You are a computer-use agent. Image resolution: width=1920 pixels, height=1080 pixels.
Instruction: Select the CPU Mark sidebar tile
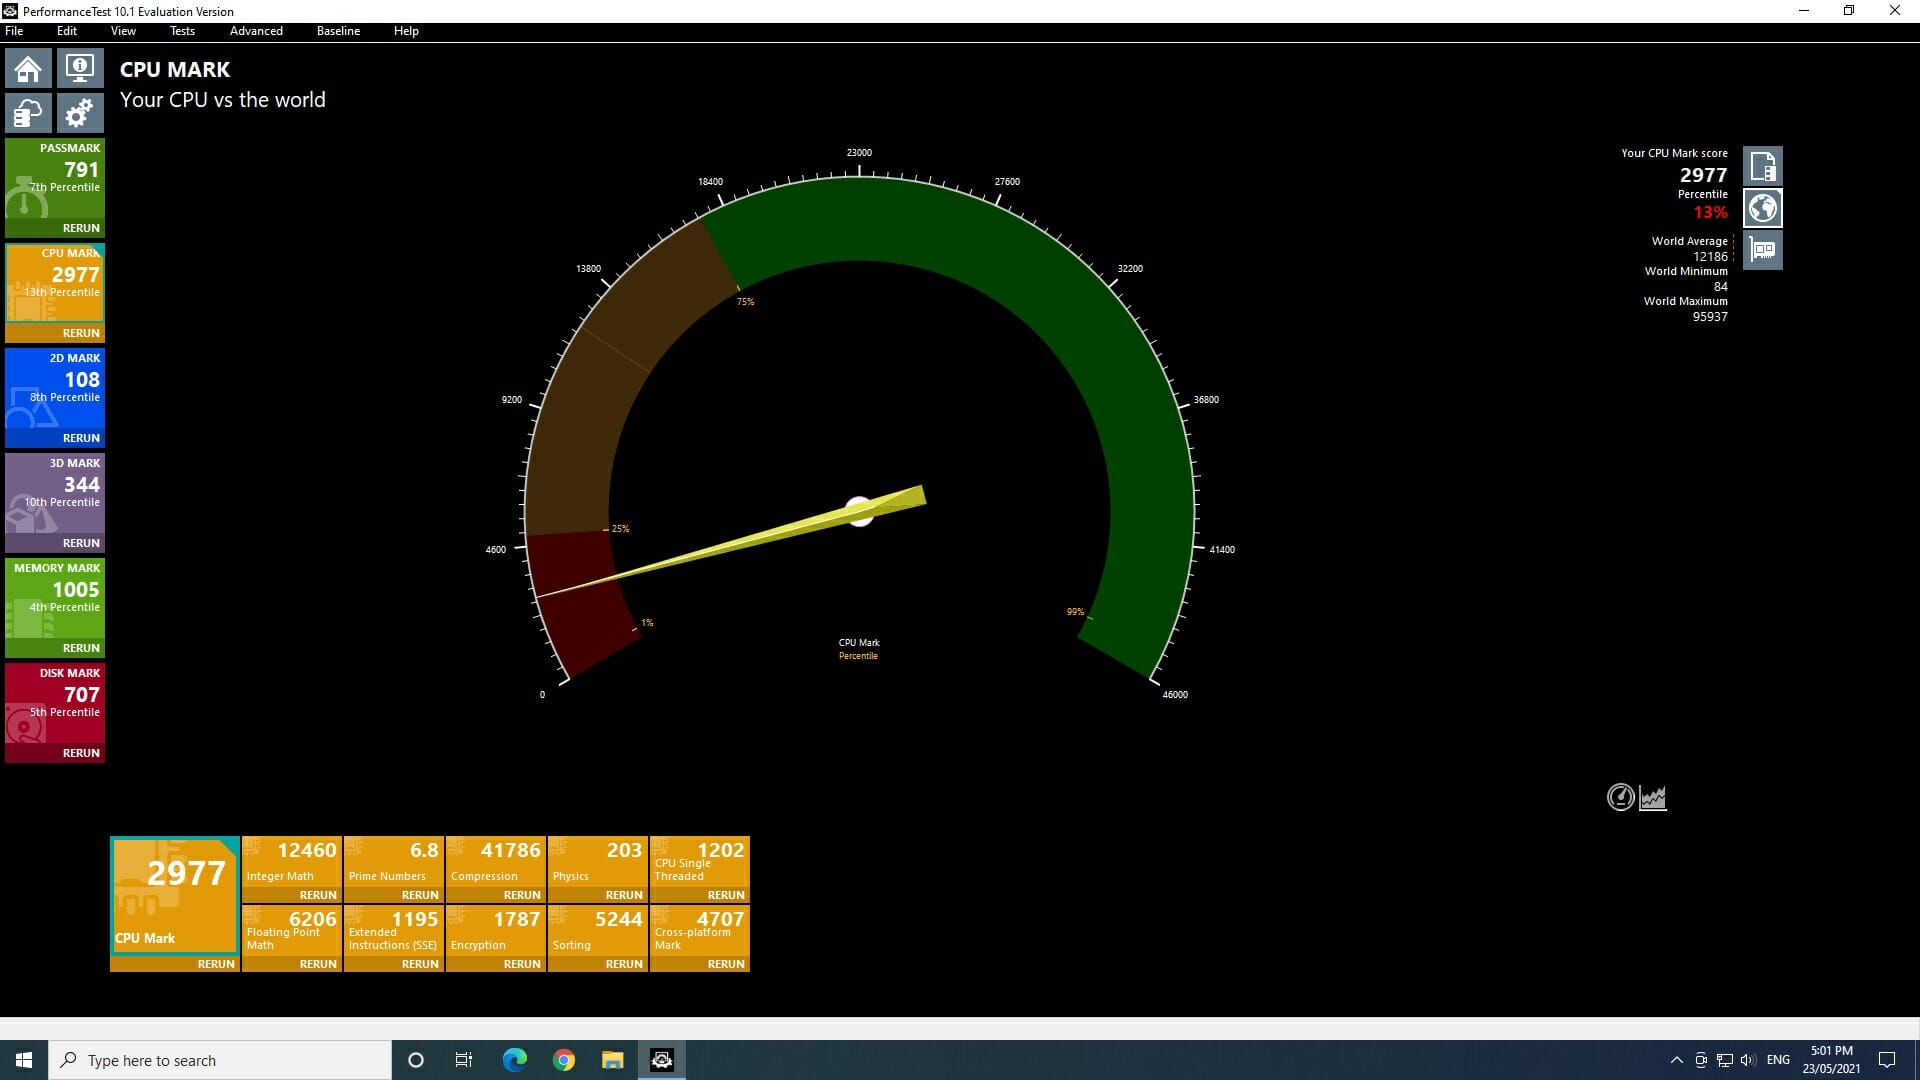(x=55, y=283)
